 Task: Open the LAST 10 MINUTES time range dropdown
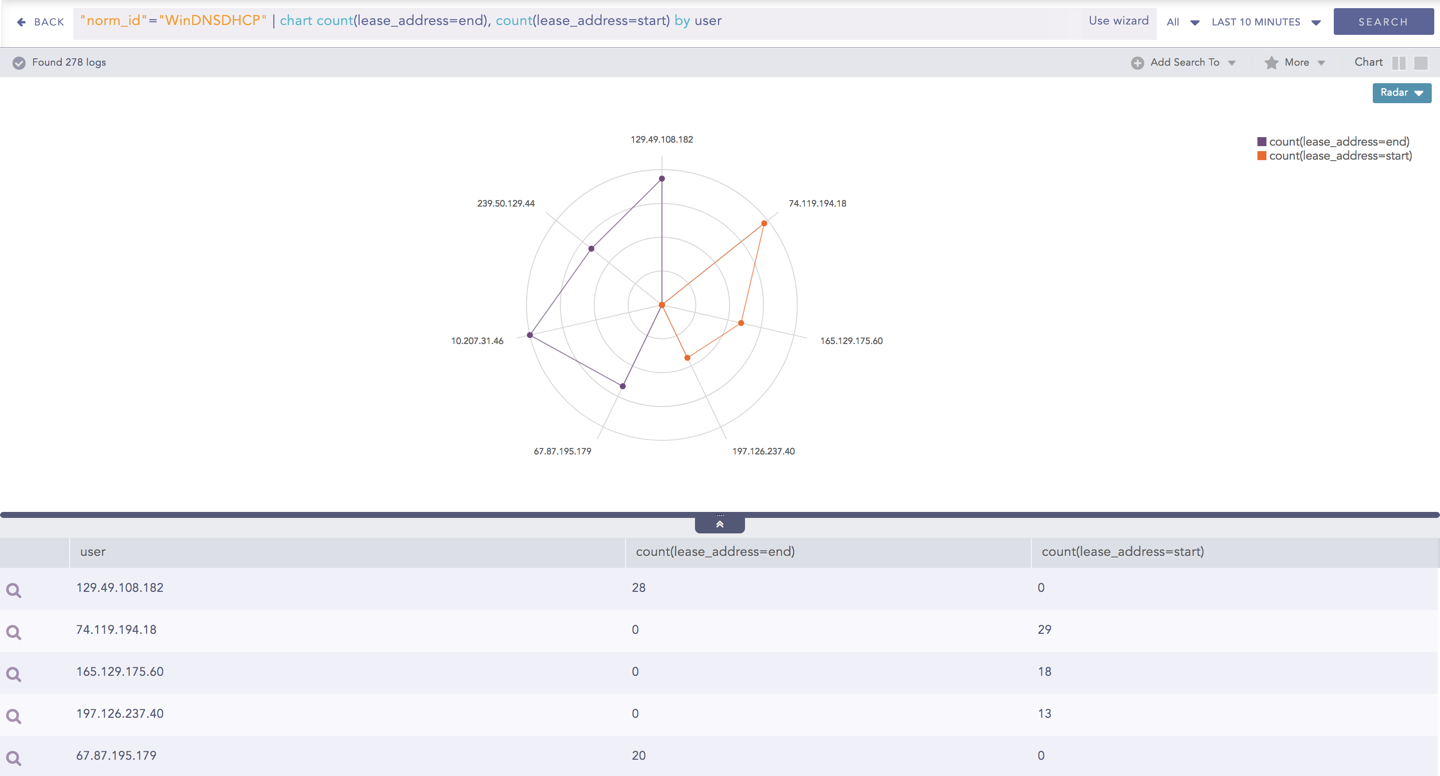tap(1265, 22)
